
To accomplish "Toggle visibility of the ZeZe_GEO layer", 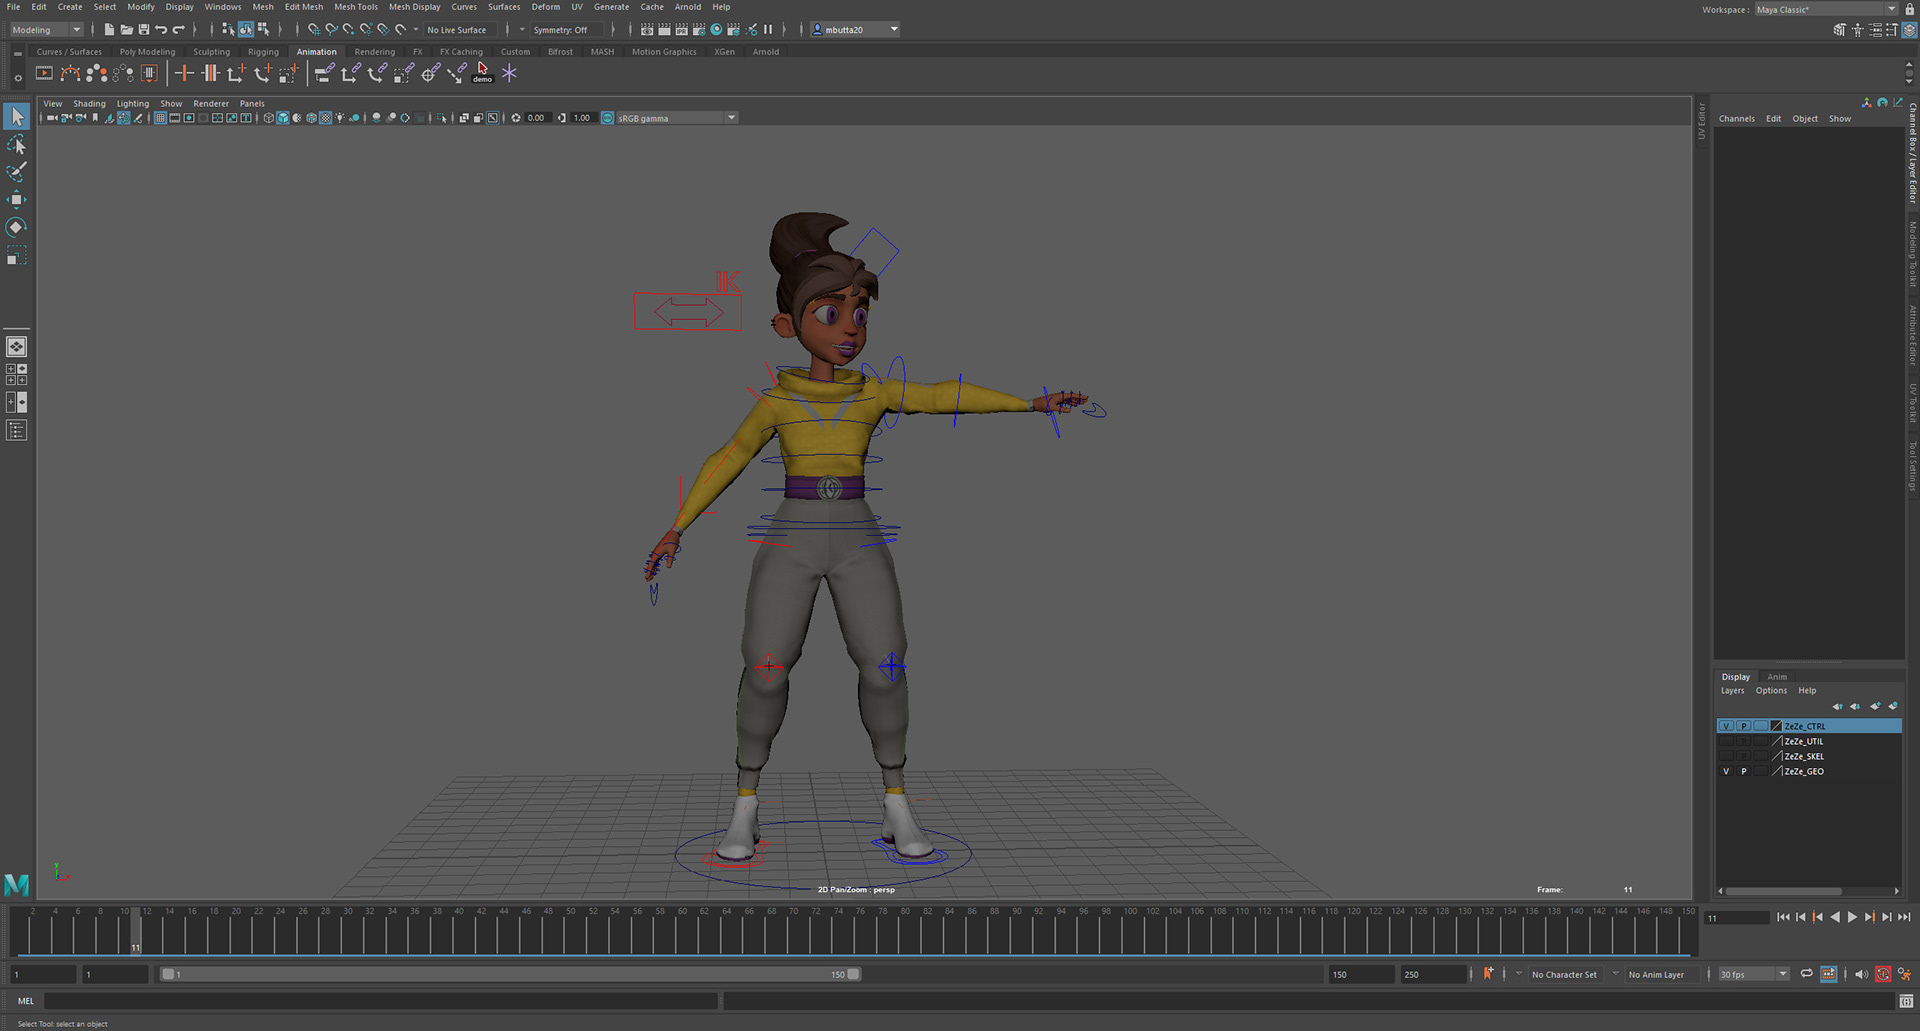I will tap(1726, 771).
